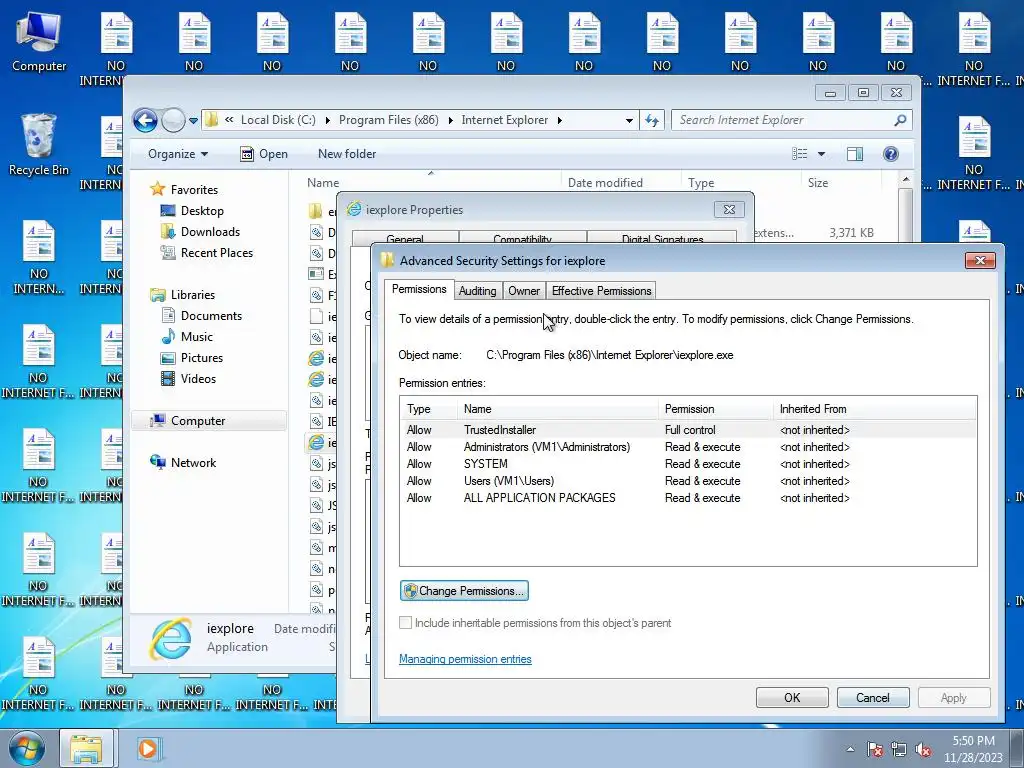The height and width of the screenshot is (768, 1024).
Task: Select the TrustedInstaller permission entry
Action: point(688,430)
